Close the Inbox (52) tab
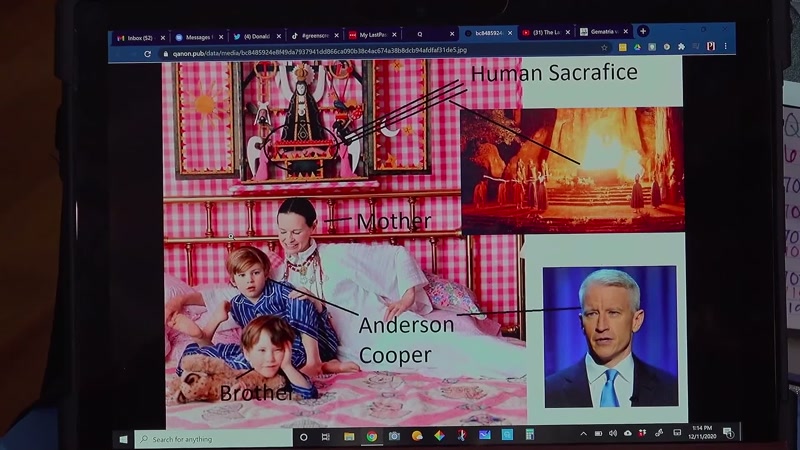Image resolution: width=800 pixels, height=450 pixels. [x=163, y=38]
